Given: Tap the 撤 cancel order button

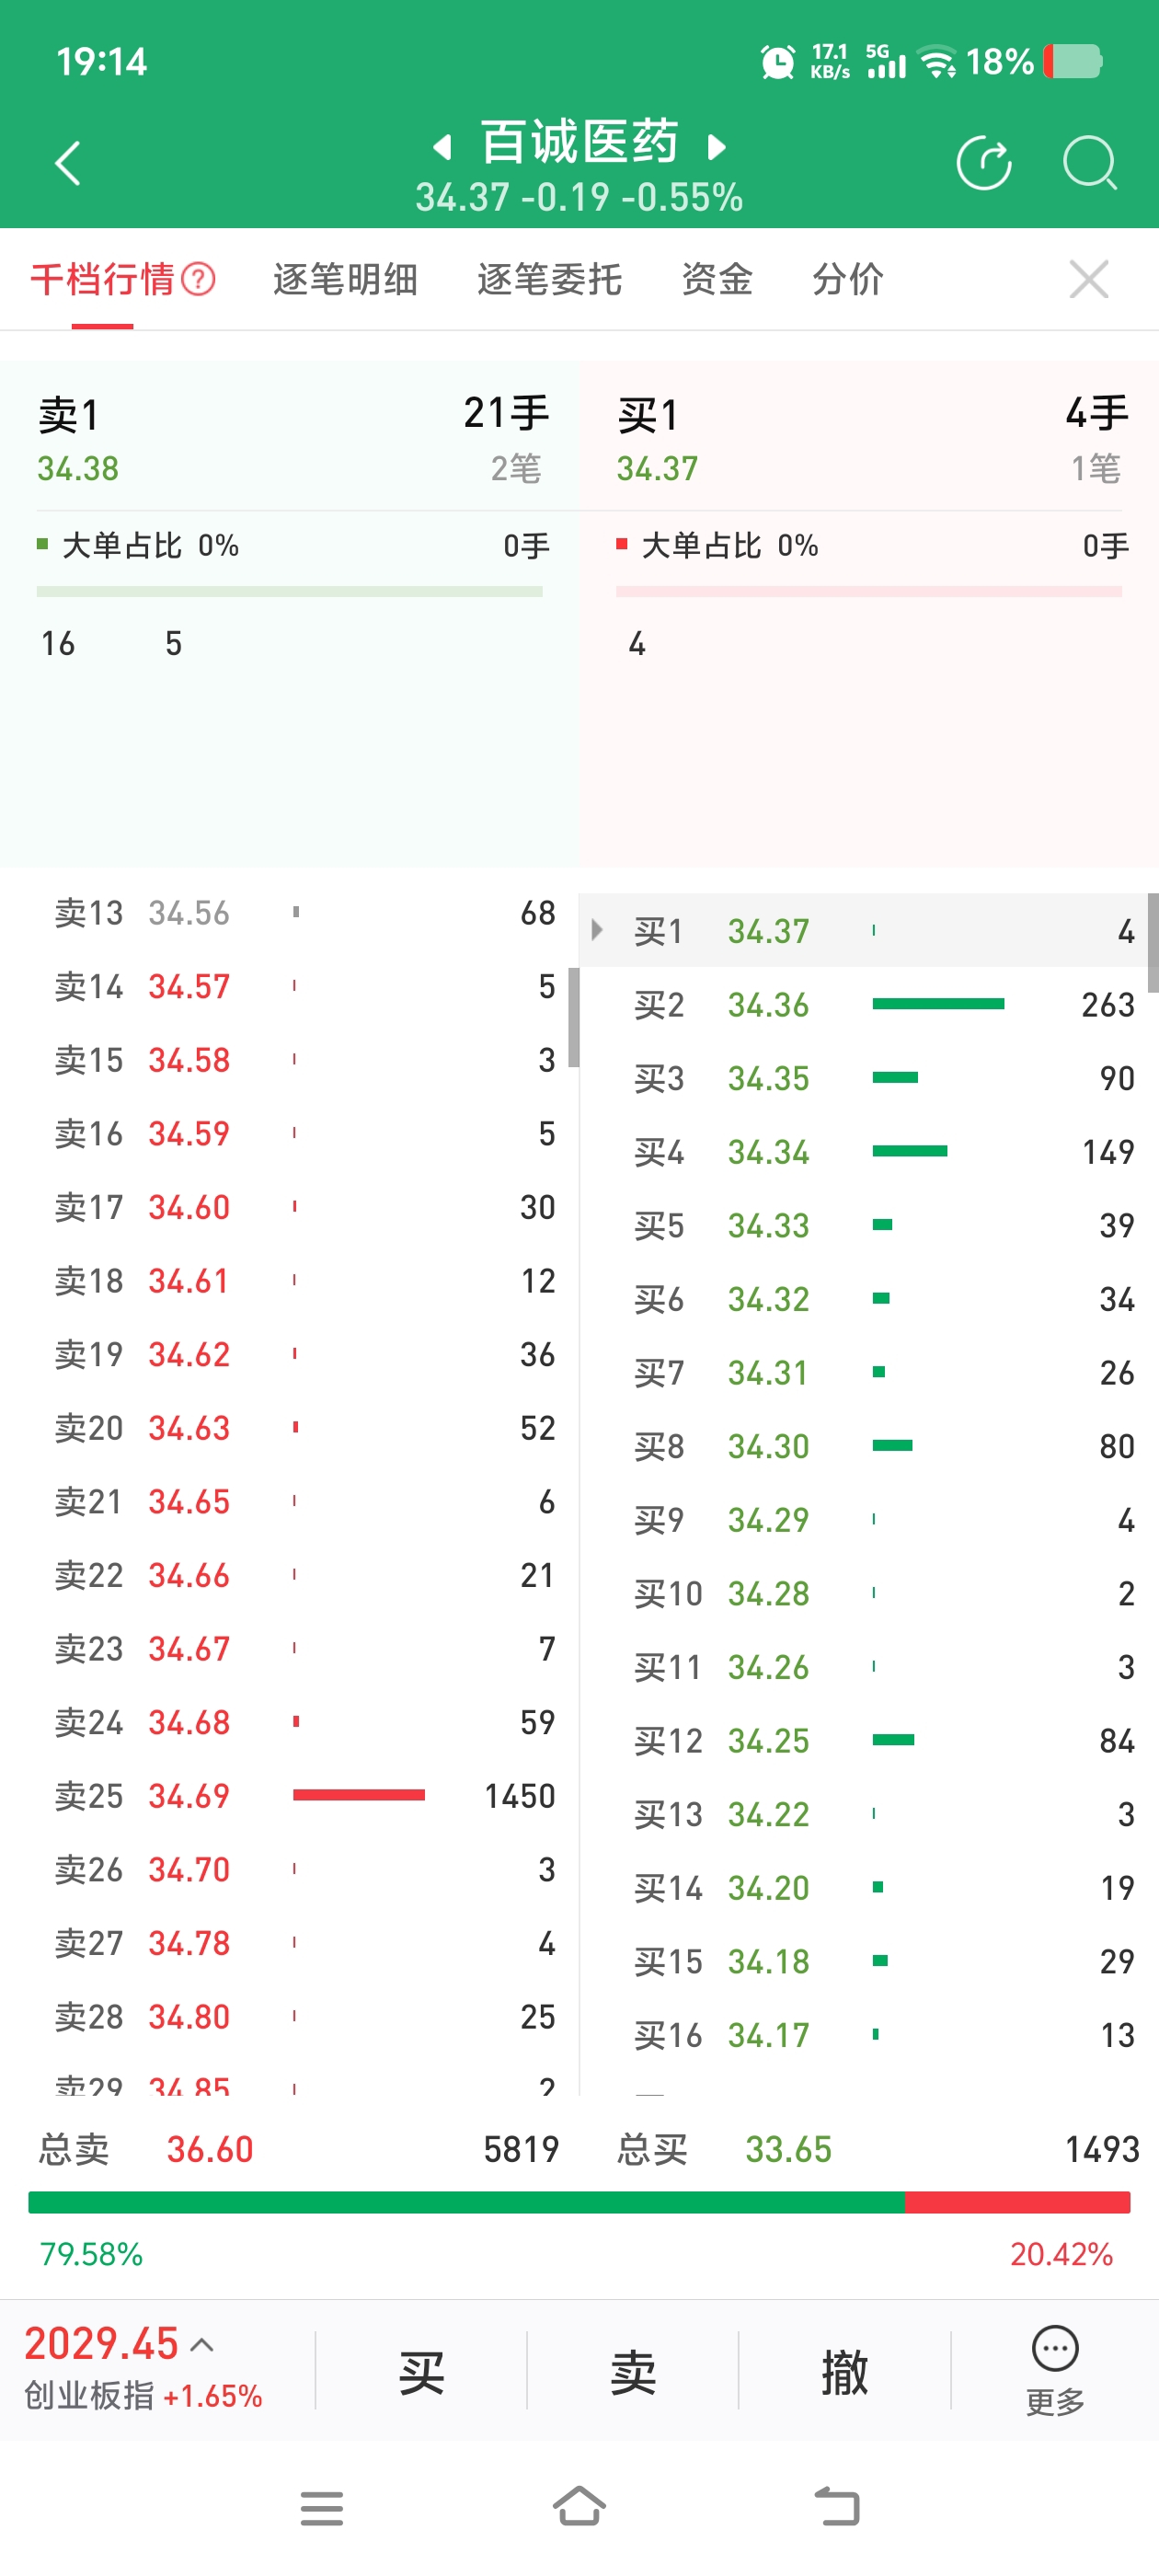Looking at the screenshot, I should [844, 2372].
